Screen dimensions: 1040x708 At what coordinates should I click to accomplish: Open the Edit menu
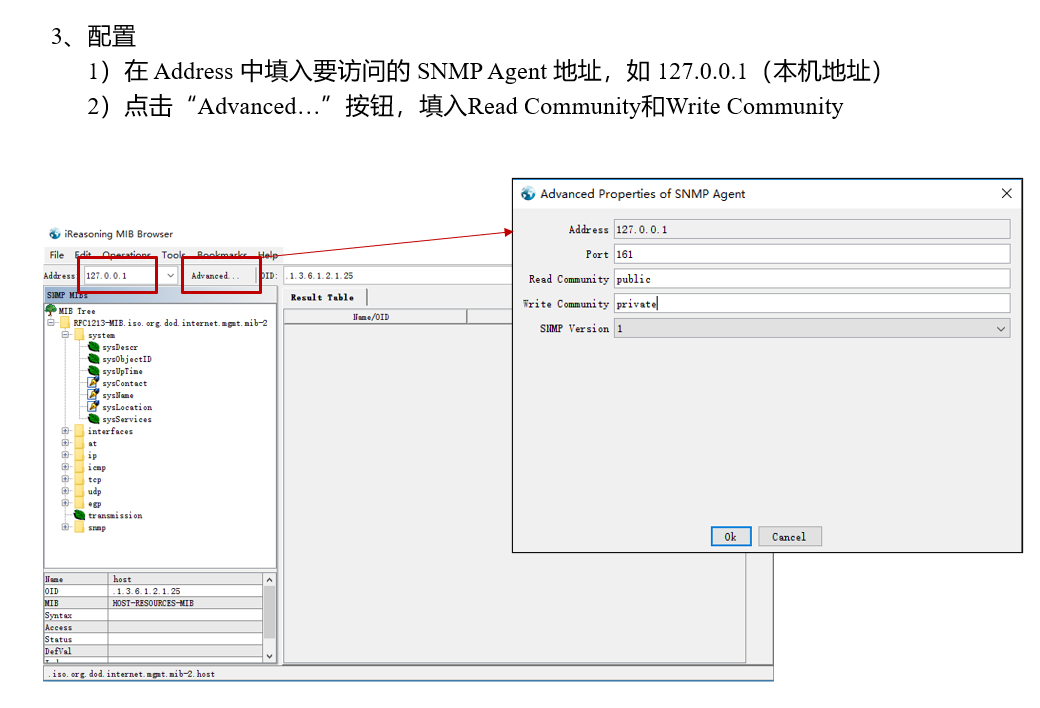pos(83,255)
